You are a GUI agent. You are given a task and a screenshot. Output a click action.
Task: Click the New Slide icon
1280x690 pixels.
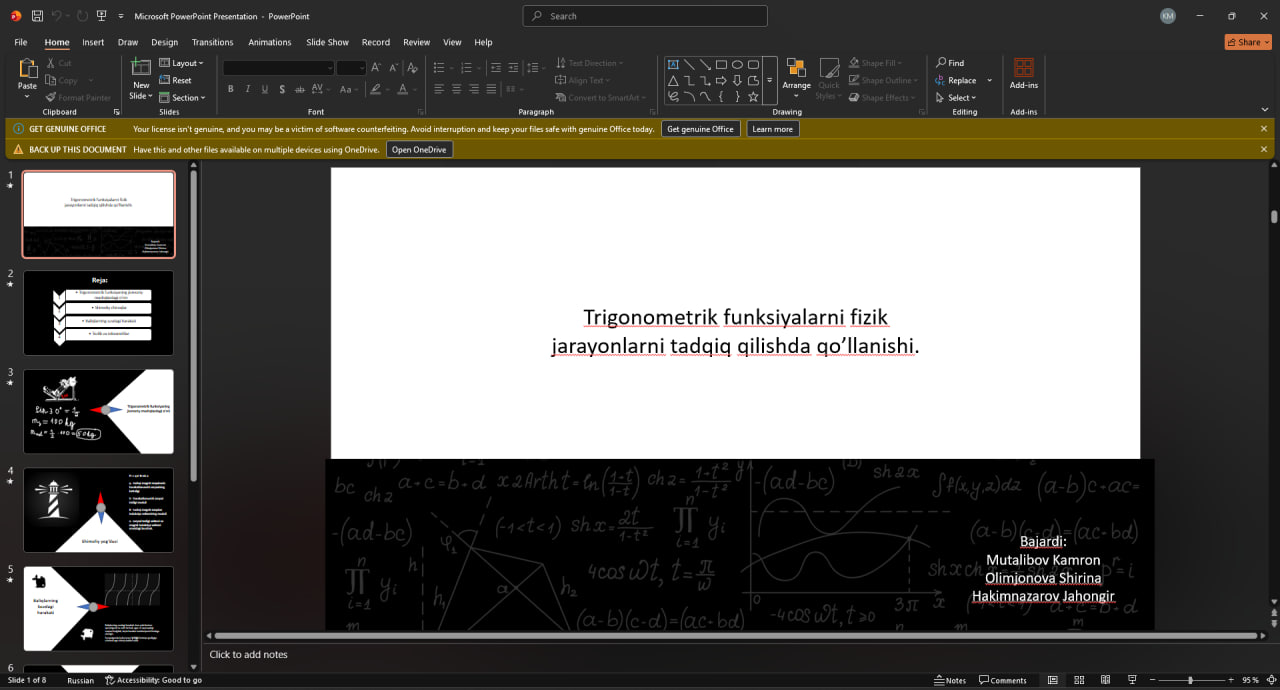tap(141, 67)
